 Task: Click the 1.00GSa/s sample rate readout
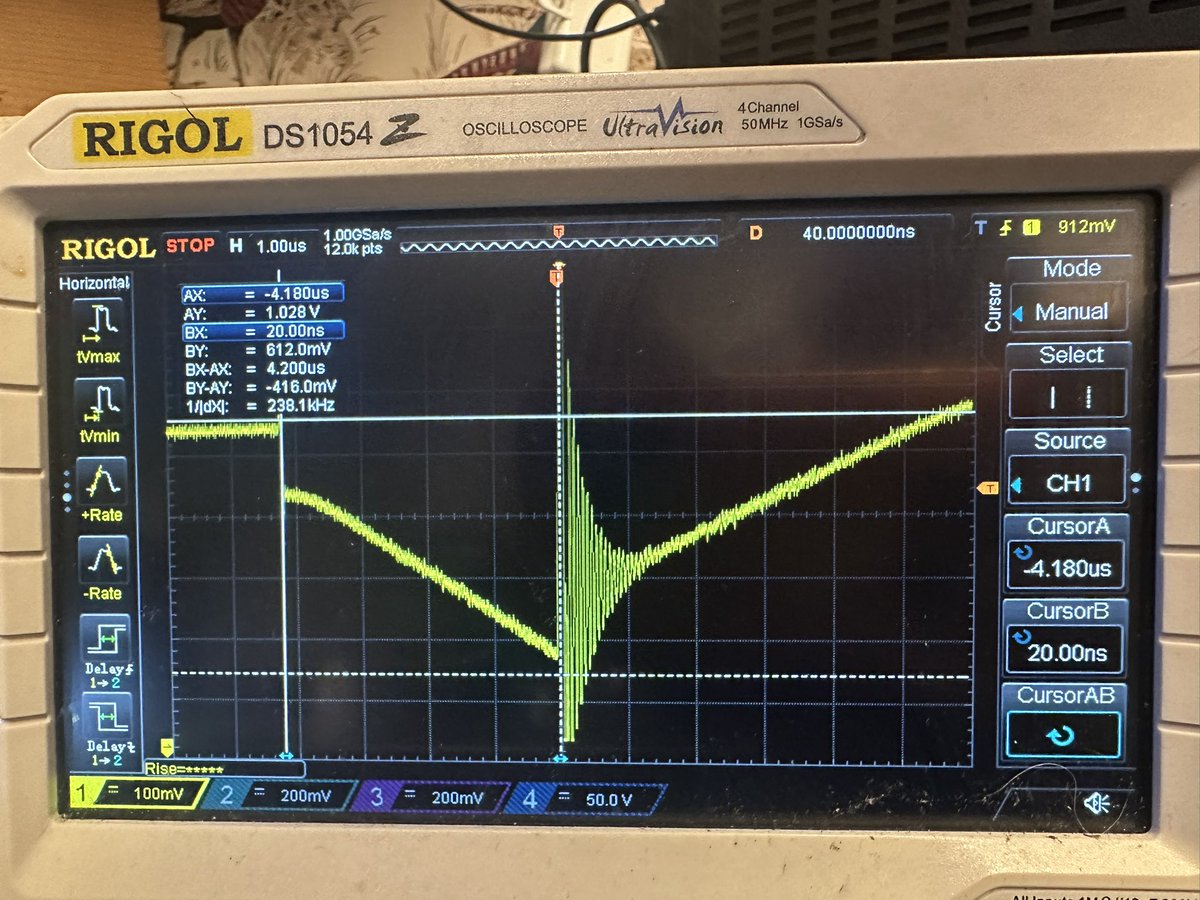click(357, 234)
